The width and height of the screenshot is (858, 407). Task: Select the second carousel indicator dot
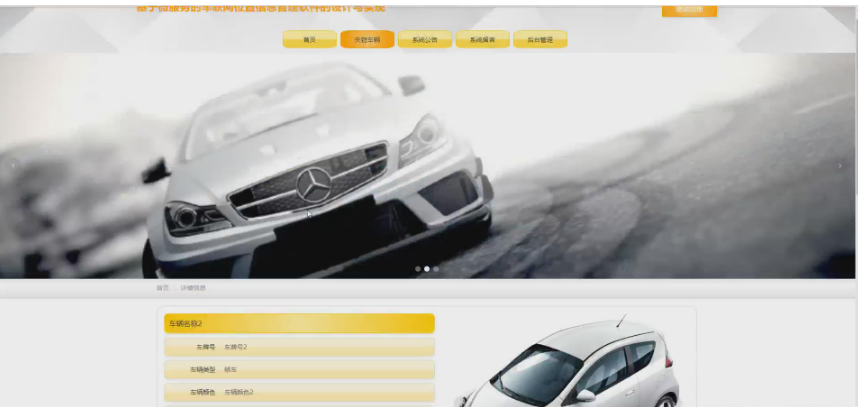pyautogui.click(x=427, y=269)
